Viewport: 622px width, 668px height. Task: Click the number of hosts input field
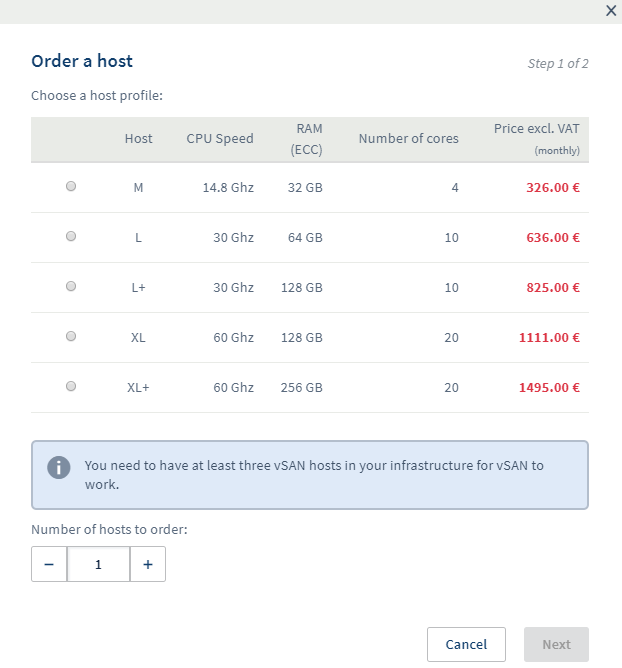[98, 564]
